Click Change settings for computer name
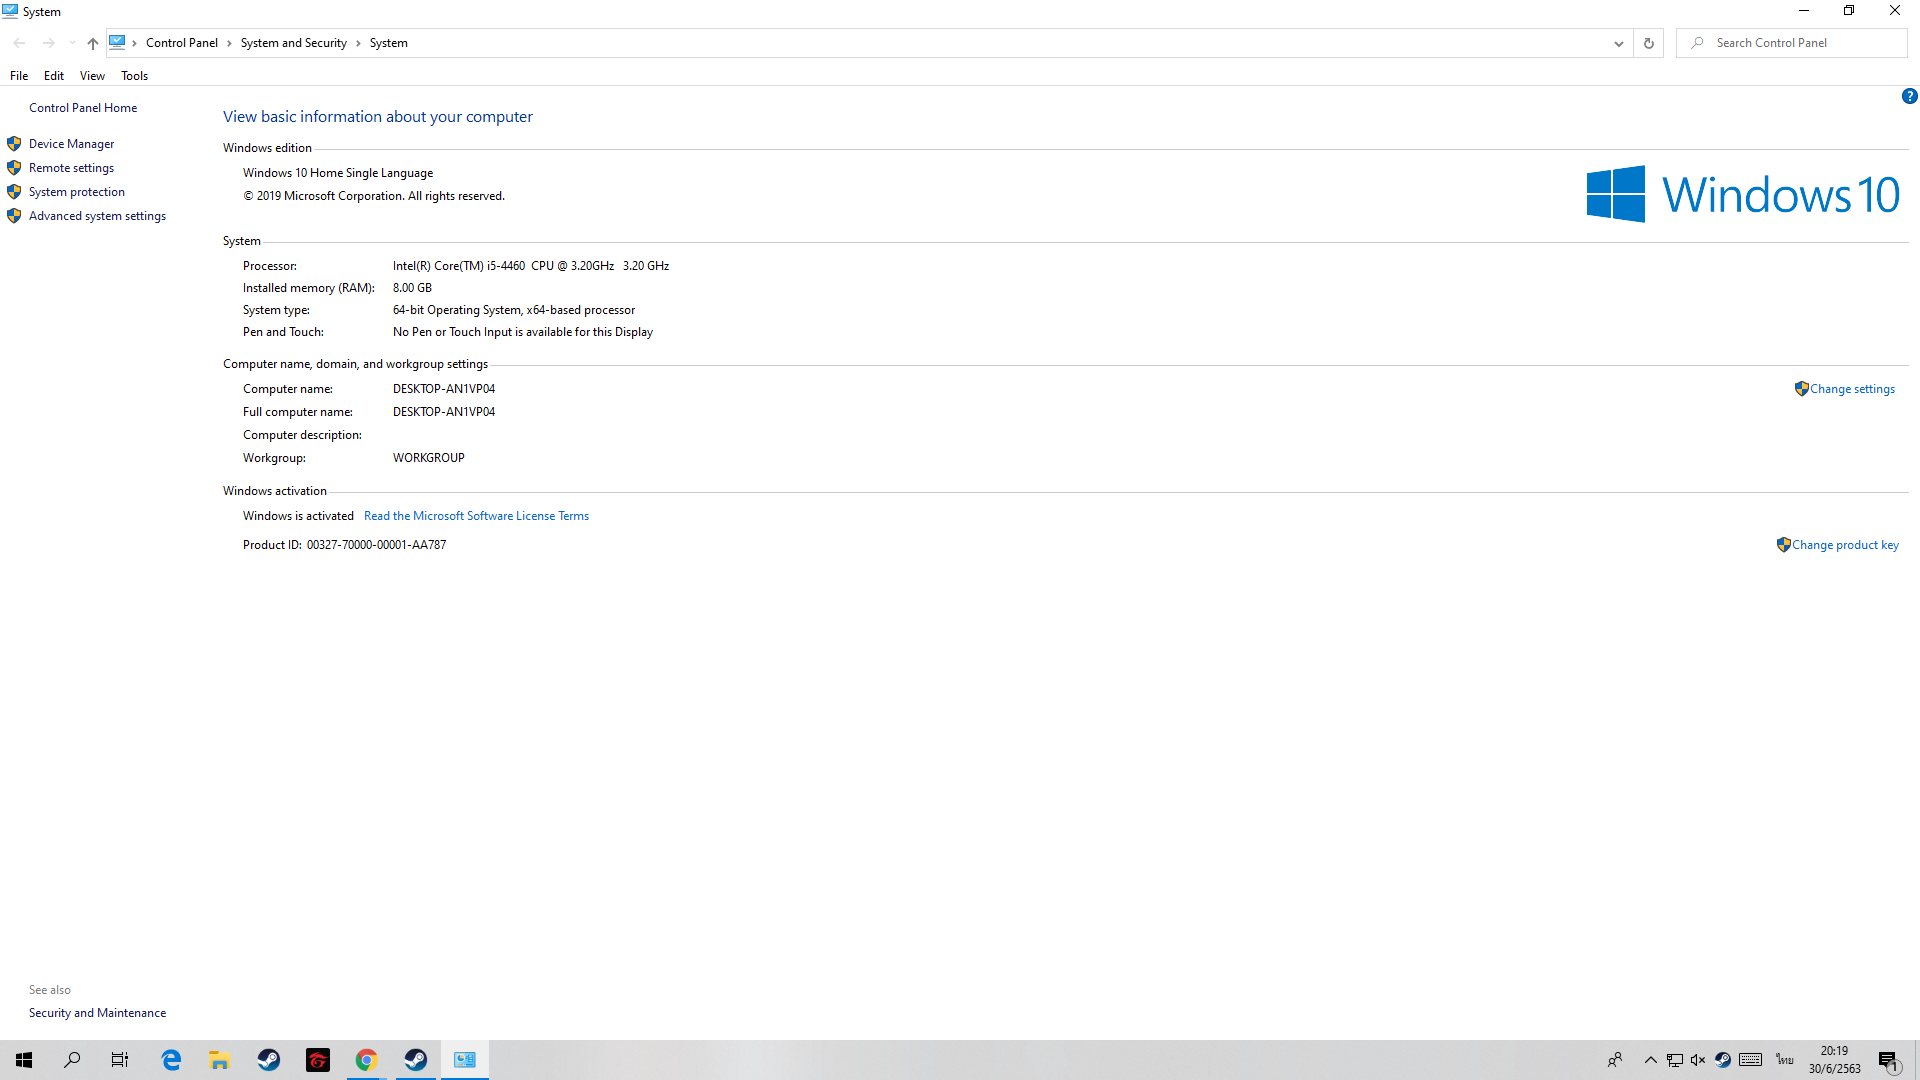Image resolution: width=1920 pixels, height=1080 pixels. click(x=1851, y=389)
